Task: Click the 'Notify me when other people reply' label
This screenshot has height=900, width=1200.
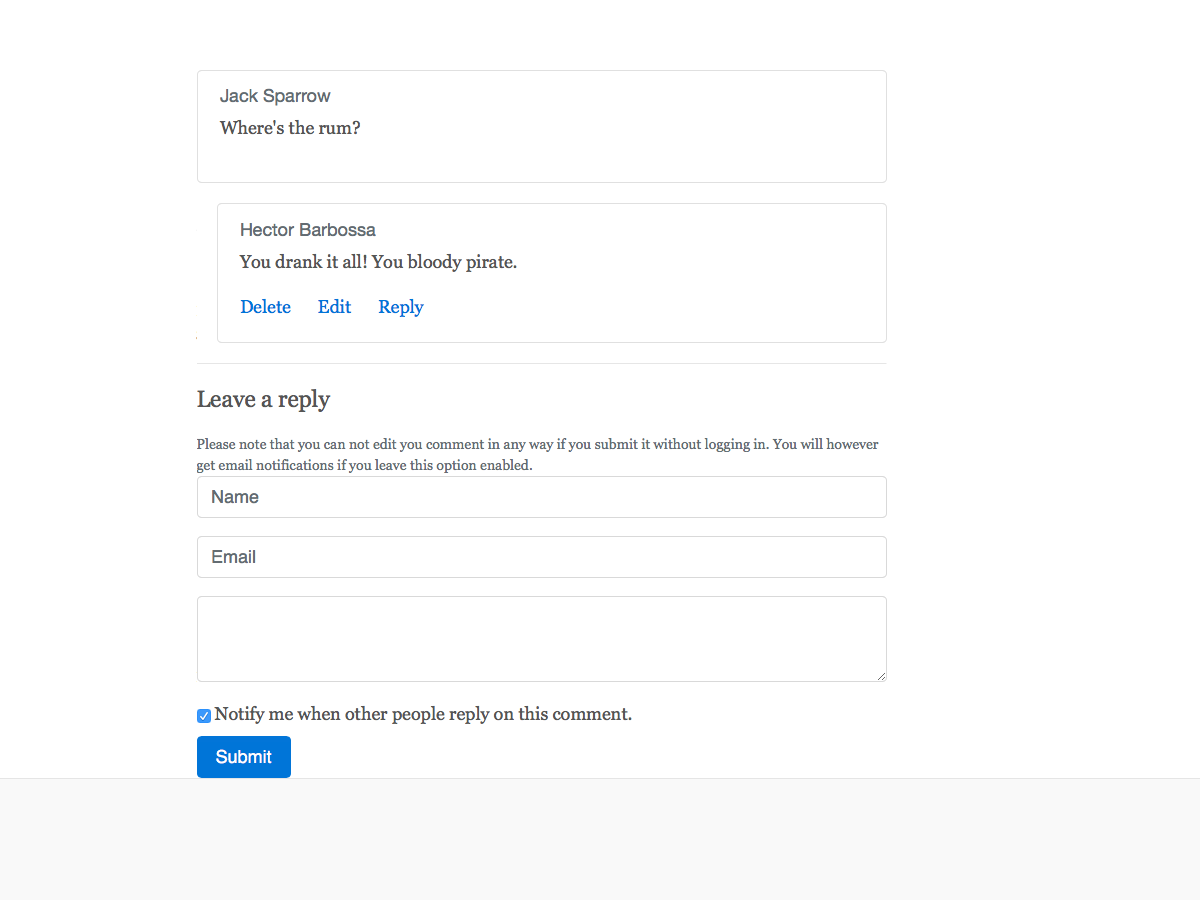Action: (423, 714)
